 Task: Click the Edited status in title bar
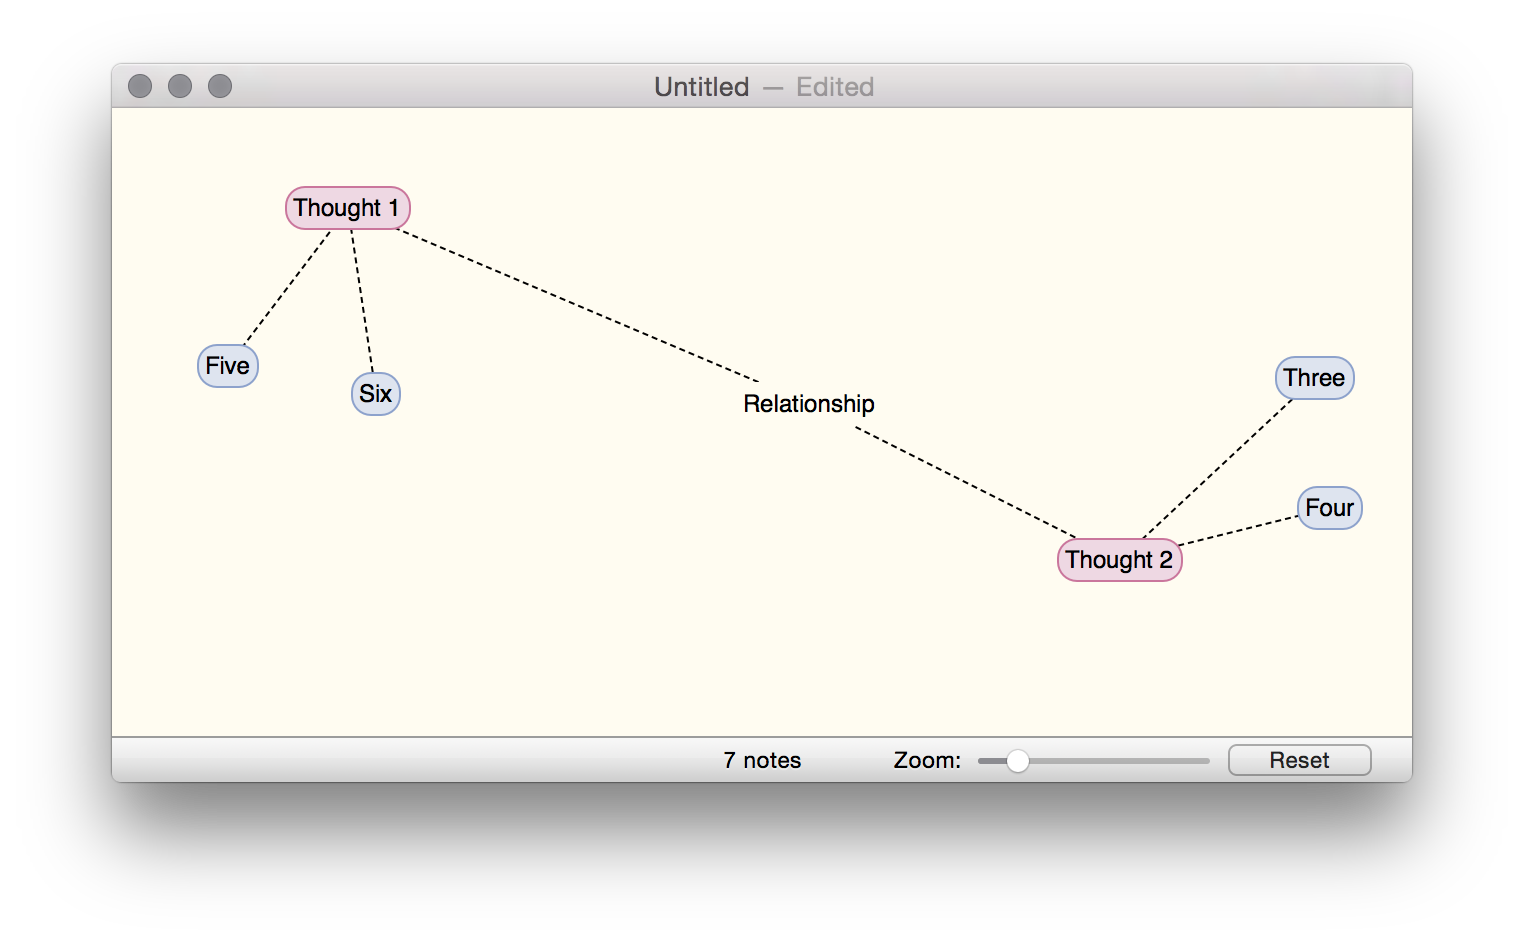point(835,87)
